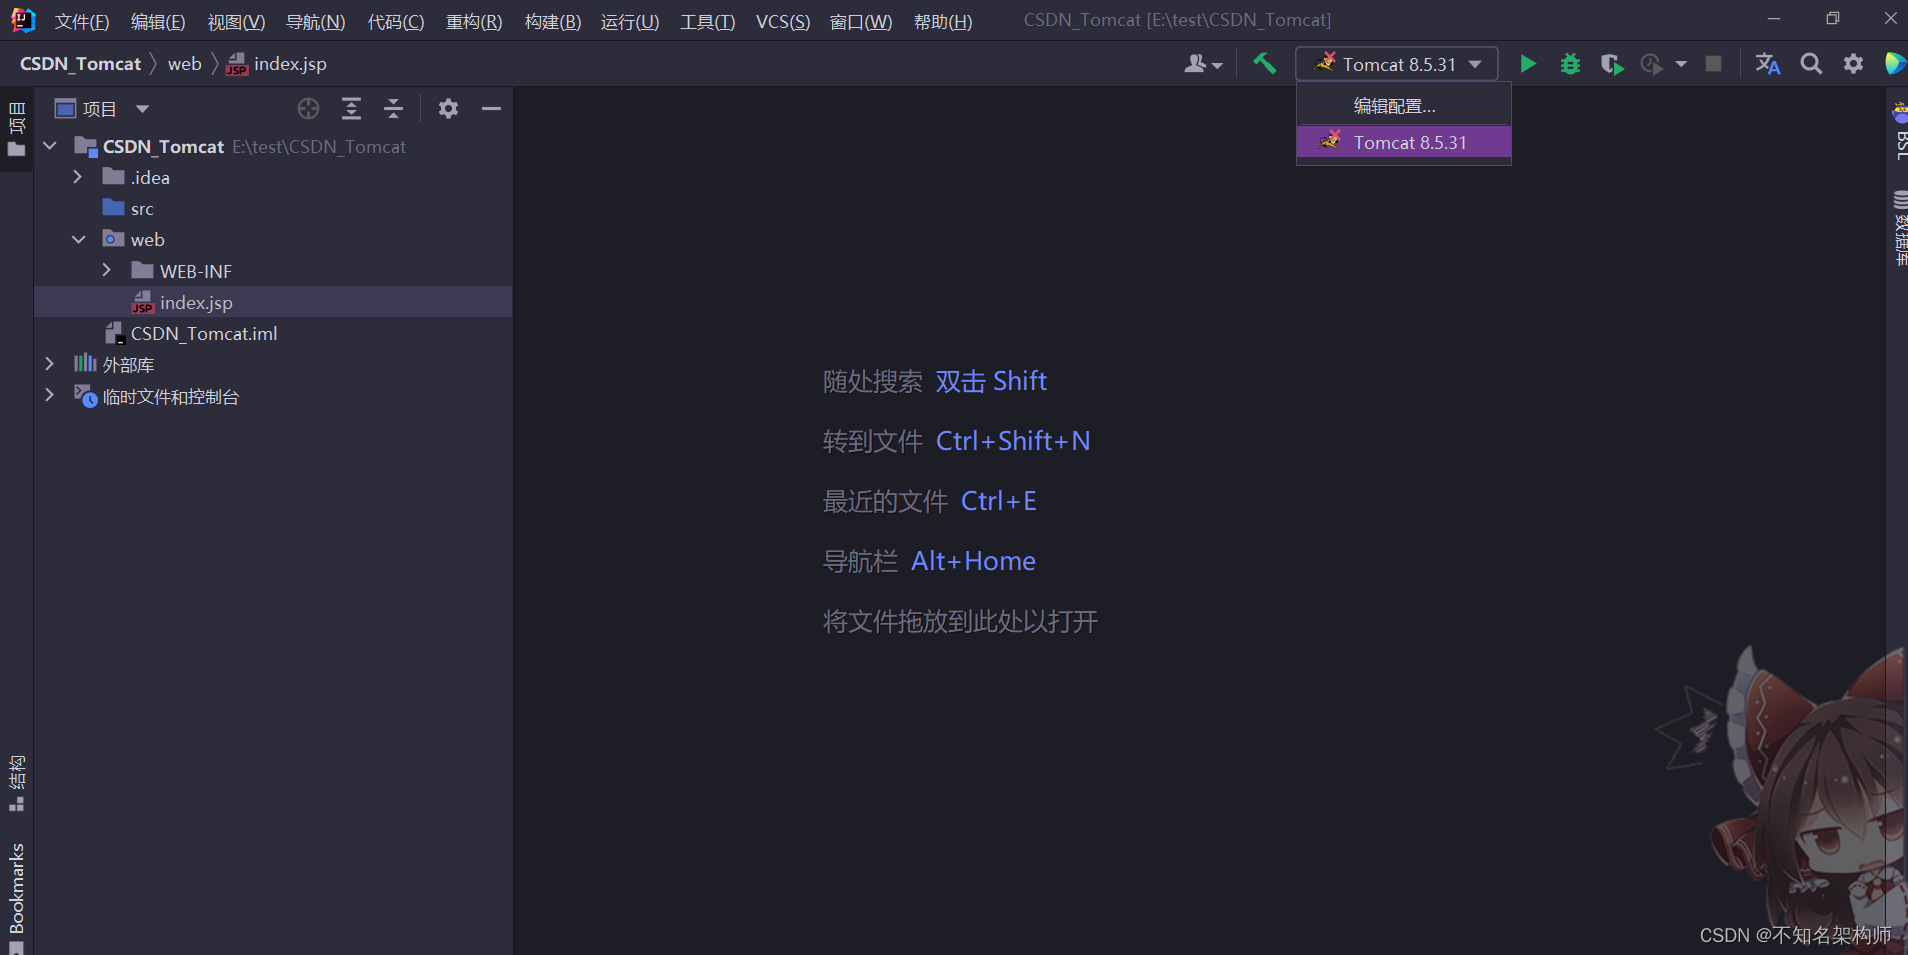The height and width of the screenshot is (955, 1908).
Task: Collapse the web folder node
Action: [x=78, y=239]
